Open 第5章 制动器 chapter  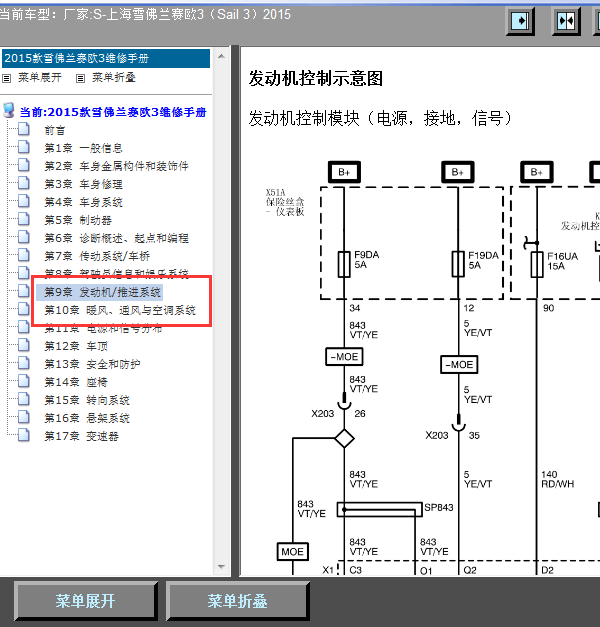[x=78, y=220]
